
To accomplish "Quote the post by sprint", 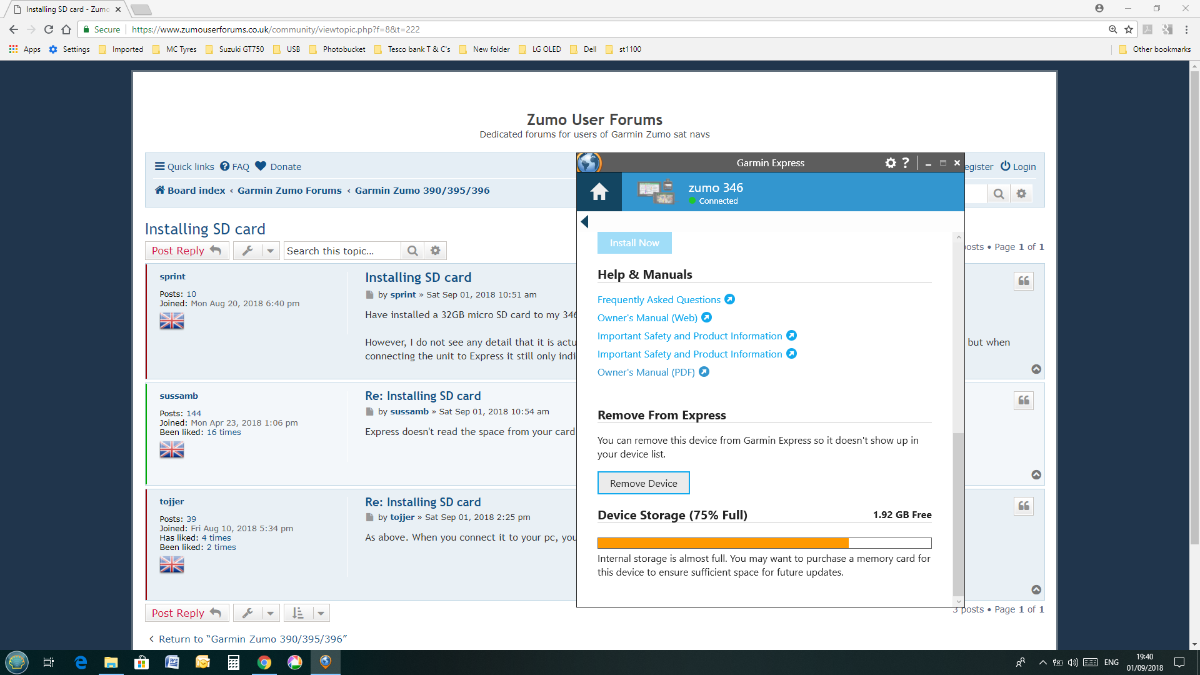I will pos(1024,281).
